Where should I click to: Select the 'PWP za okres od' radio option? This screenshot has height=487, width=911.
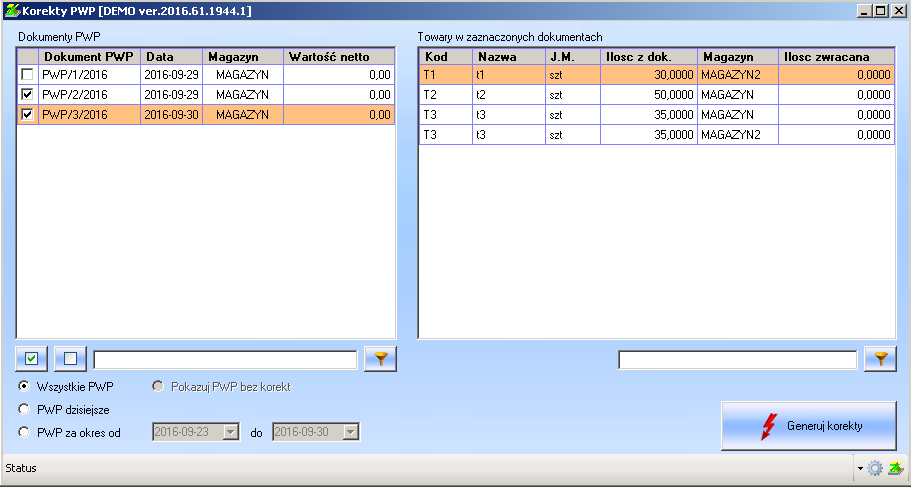[24, 432]
